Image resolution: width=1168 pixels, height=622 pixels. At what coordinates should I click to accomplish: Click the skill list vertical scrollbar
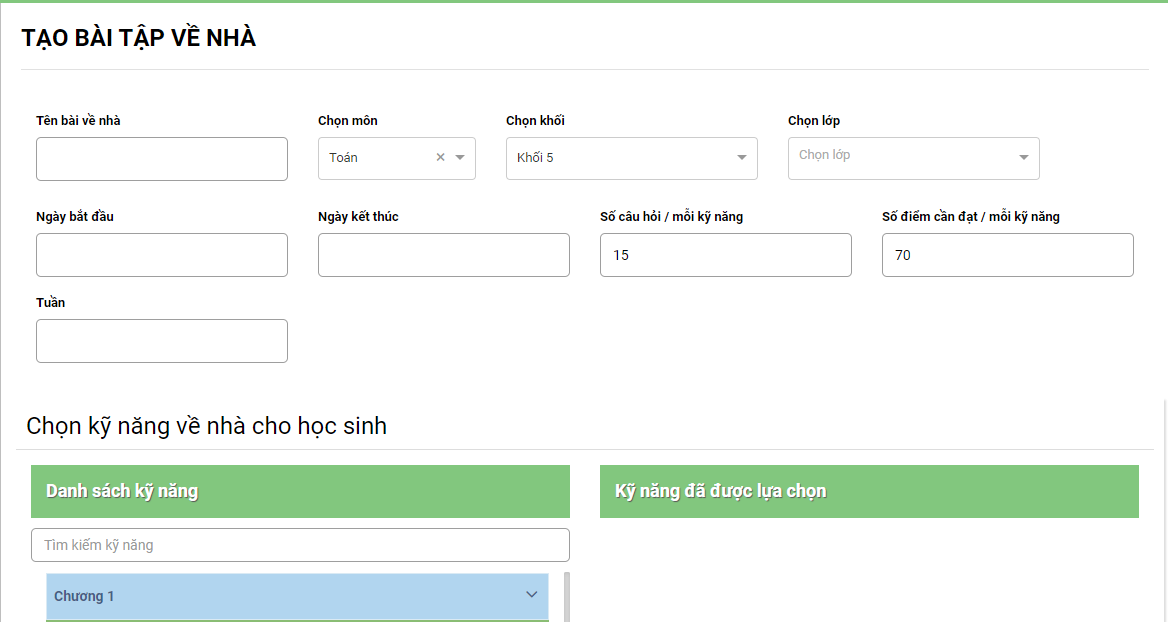(567, 597)
